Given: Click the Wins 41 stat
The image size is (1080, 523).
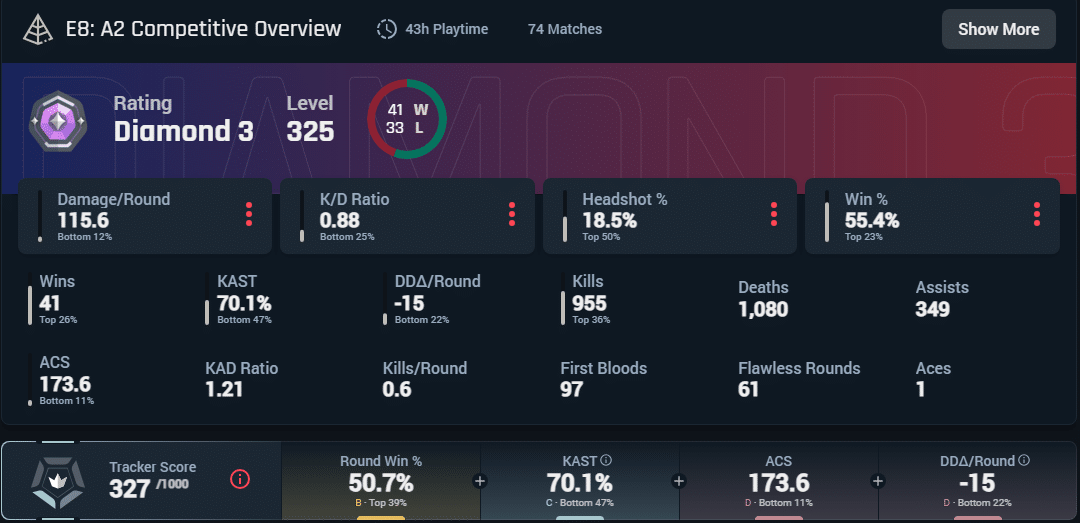Looking at the screenshot, I should (x=59, y=298).
